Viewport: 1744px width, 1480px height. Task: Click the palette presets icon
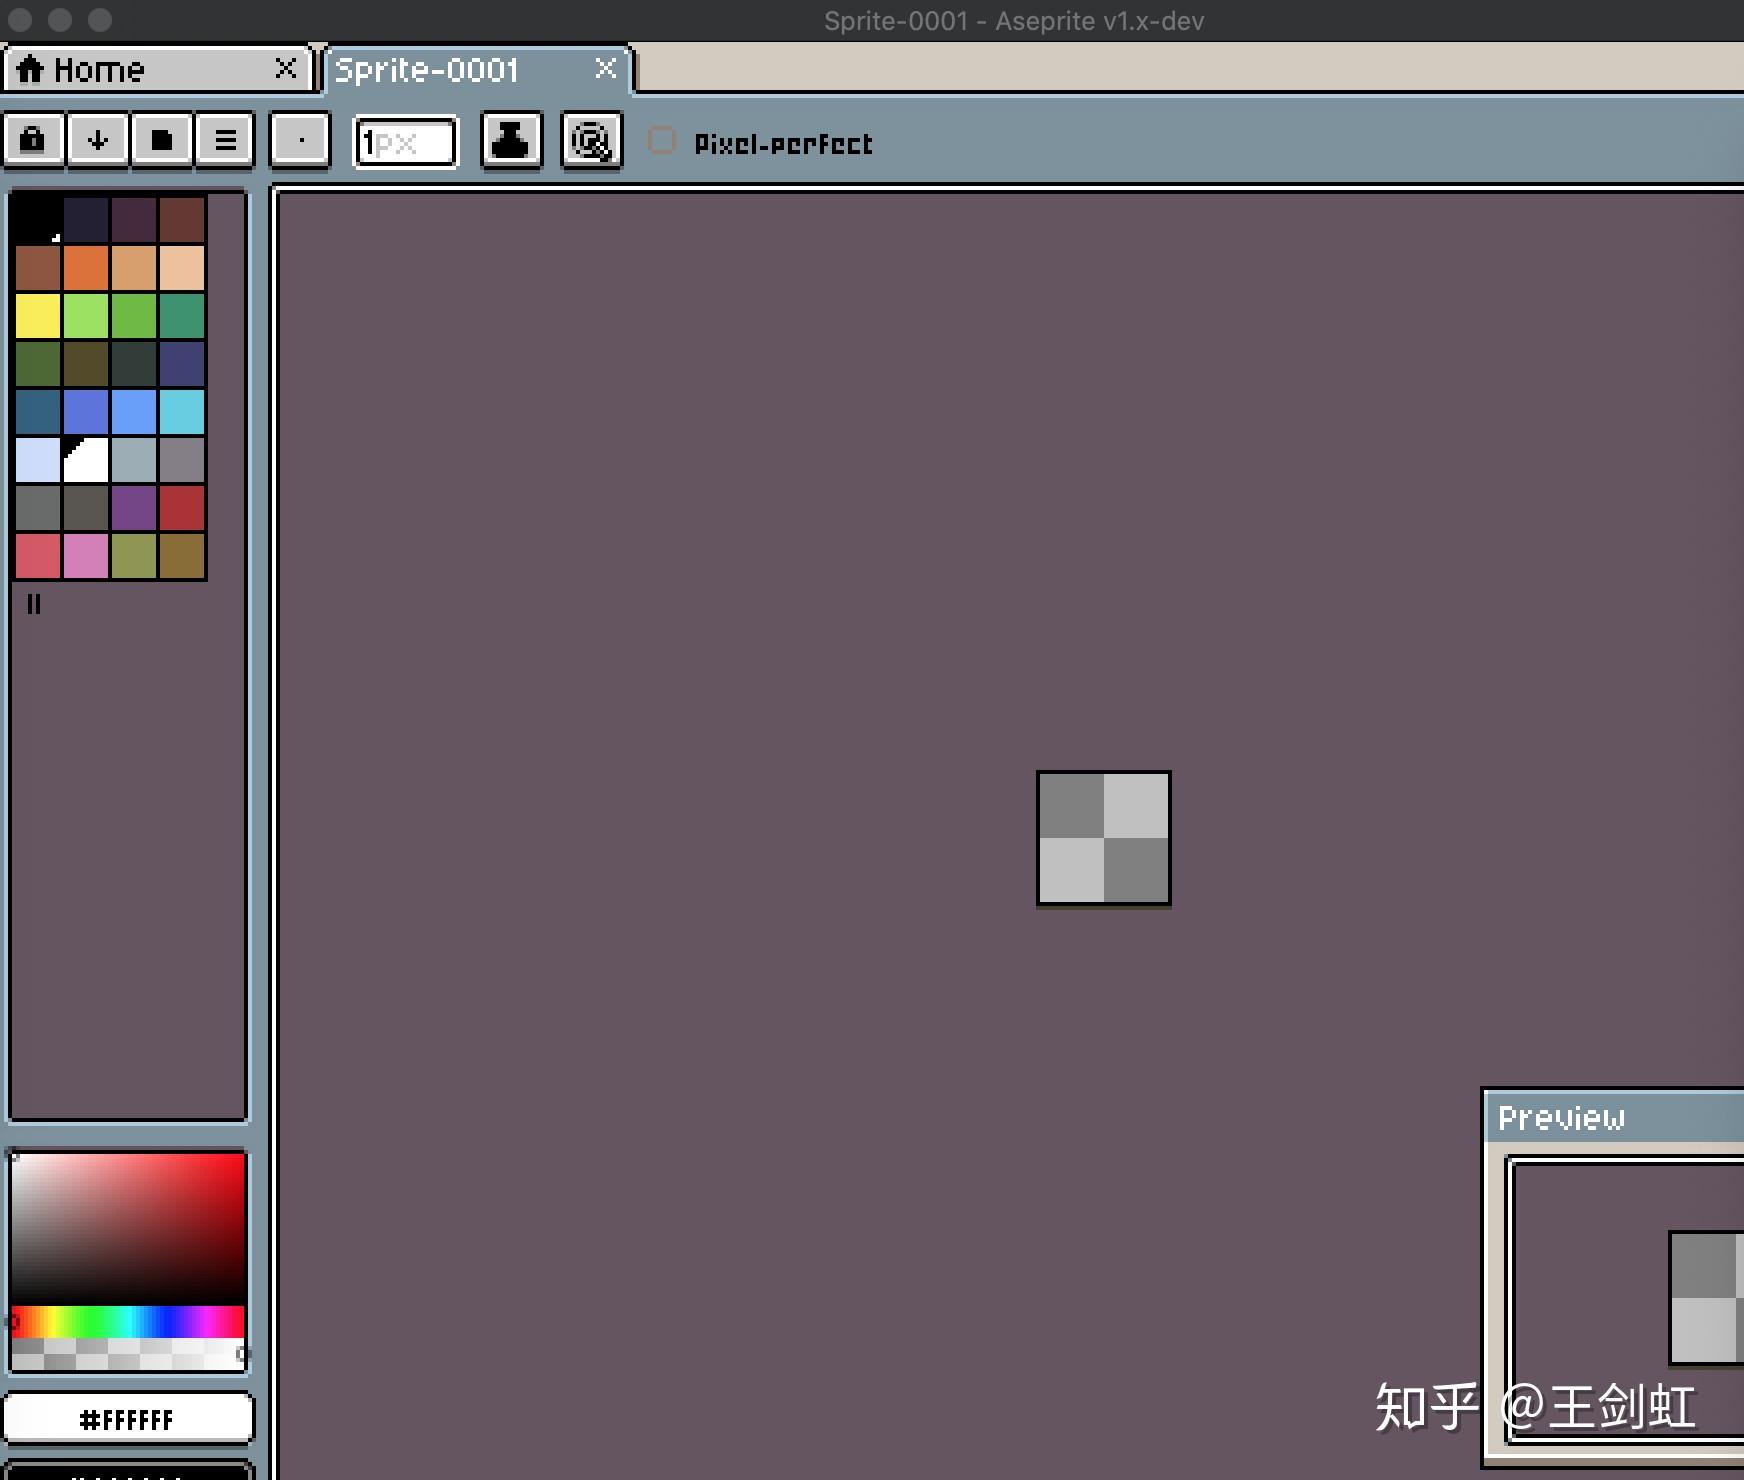pos(161,140)
